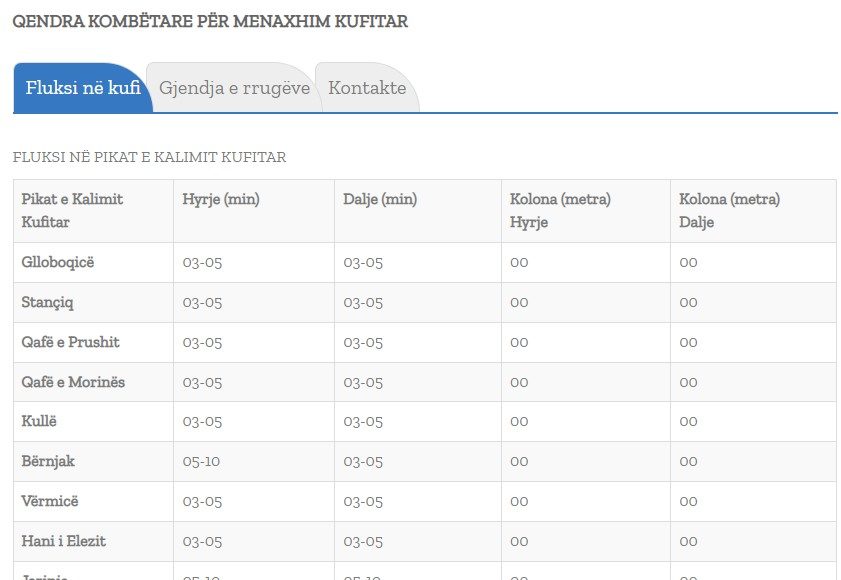Image resolution: width=841 pixels, height=580 pixels.
Task: Click Qafë e Prushit Kolona Hyrje value
Action: coord(519,342)
